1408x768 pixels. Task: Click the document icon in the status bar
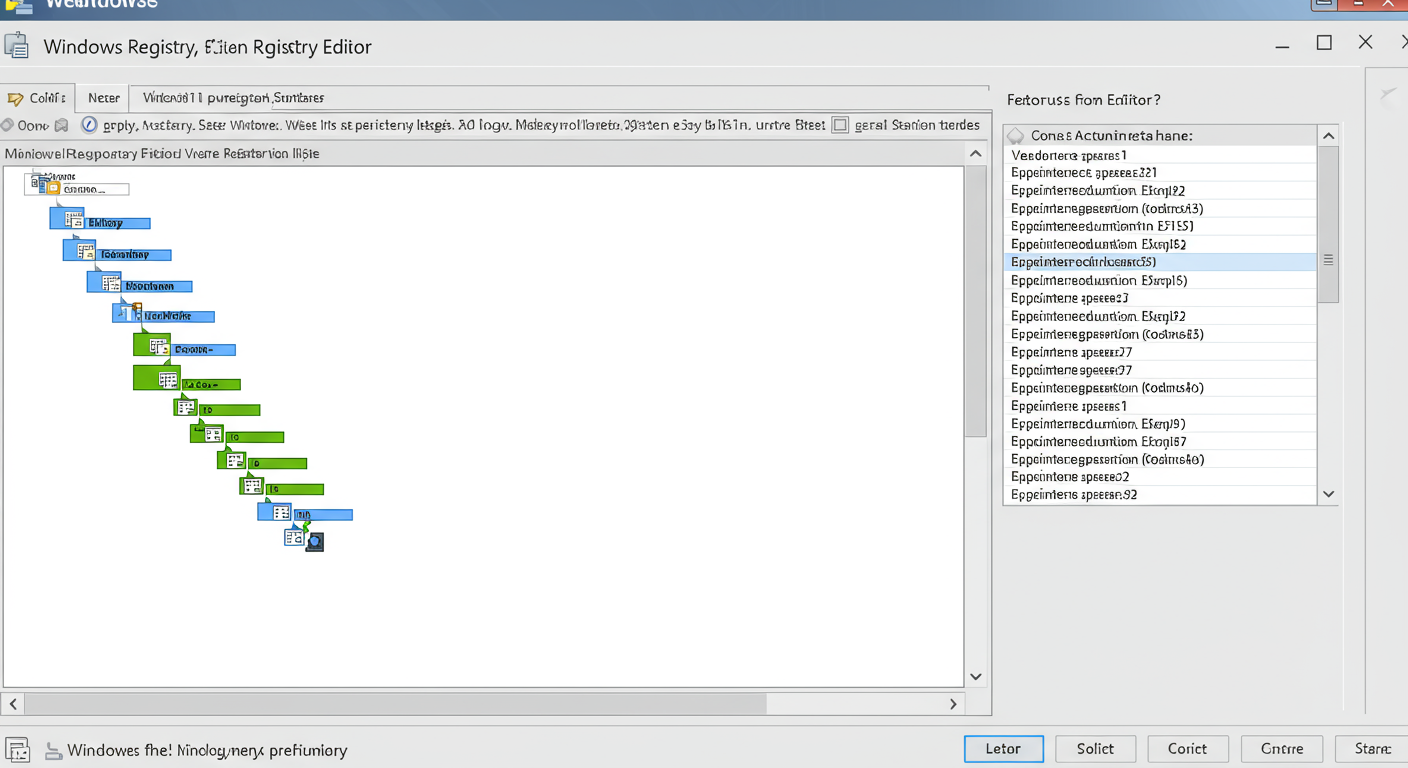point(17,751)
